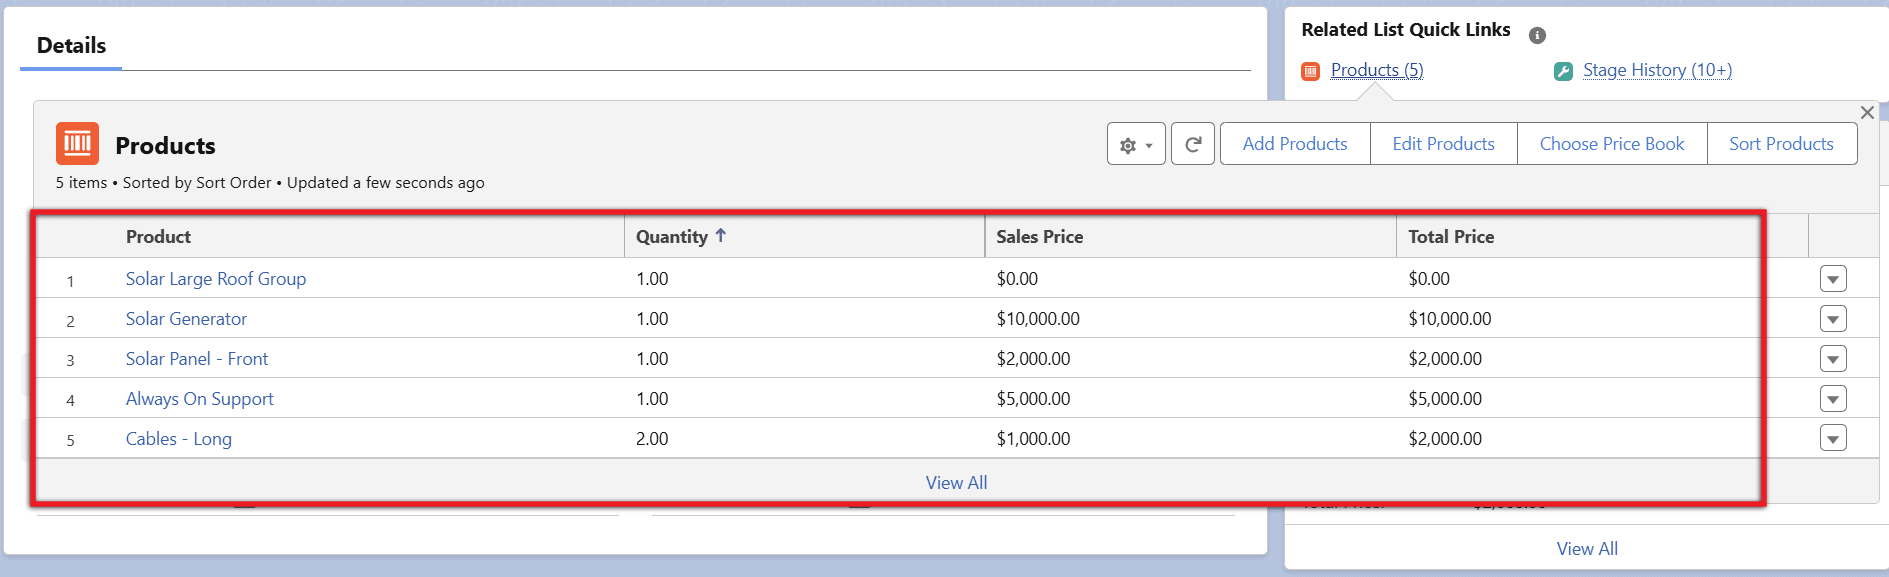Show row actions for Cables - Long
The image size is (1889, 577).
point(1832,438)
